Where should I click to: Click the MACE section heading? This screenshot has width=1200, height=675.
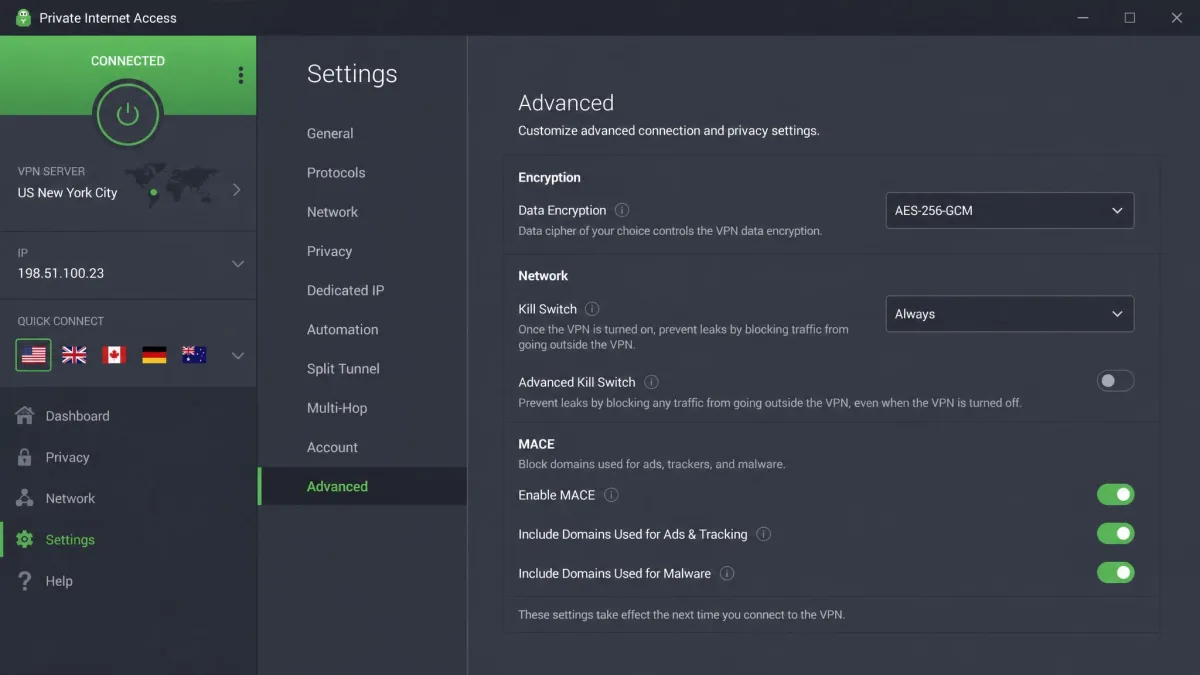pyautogui.click(x=536, y=444)
